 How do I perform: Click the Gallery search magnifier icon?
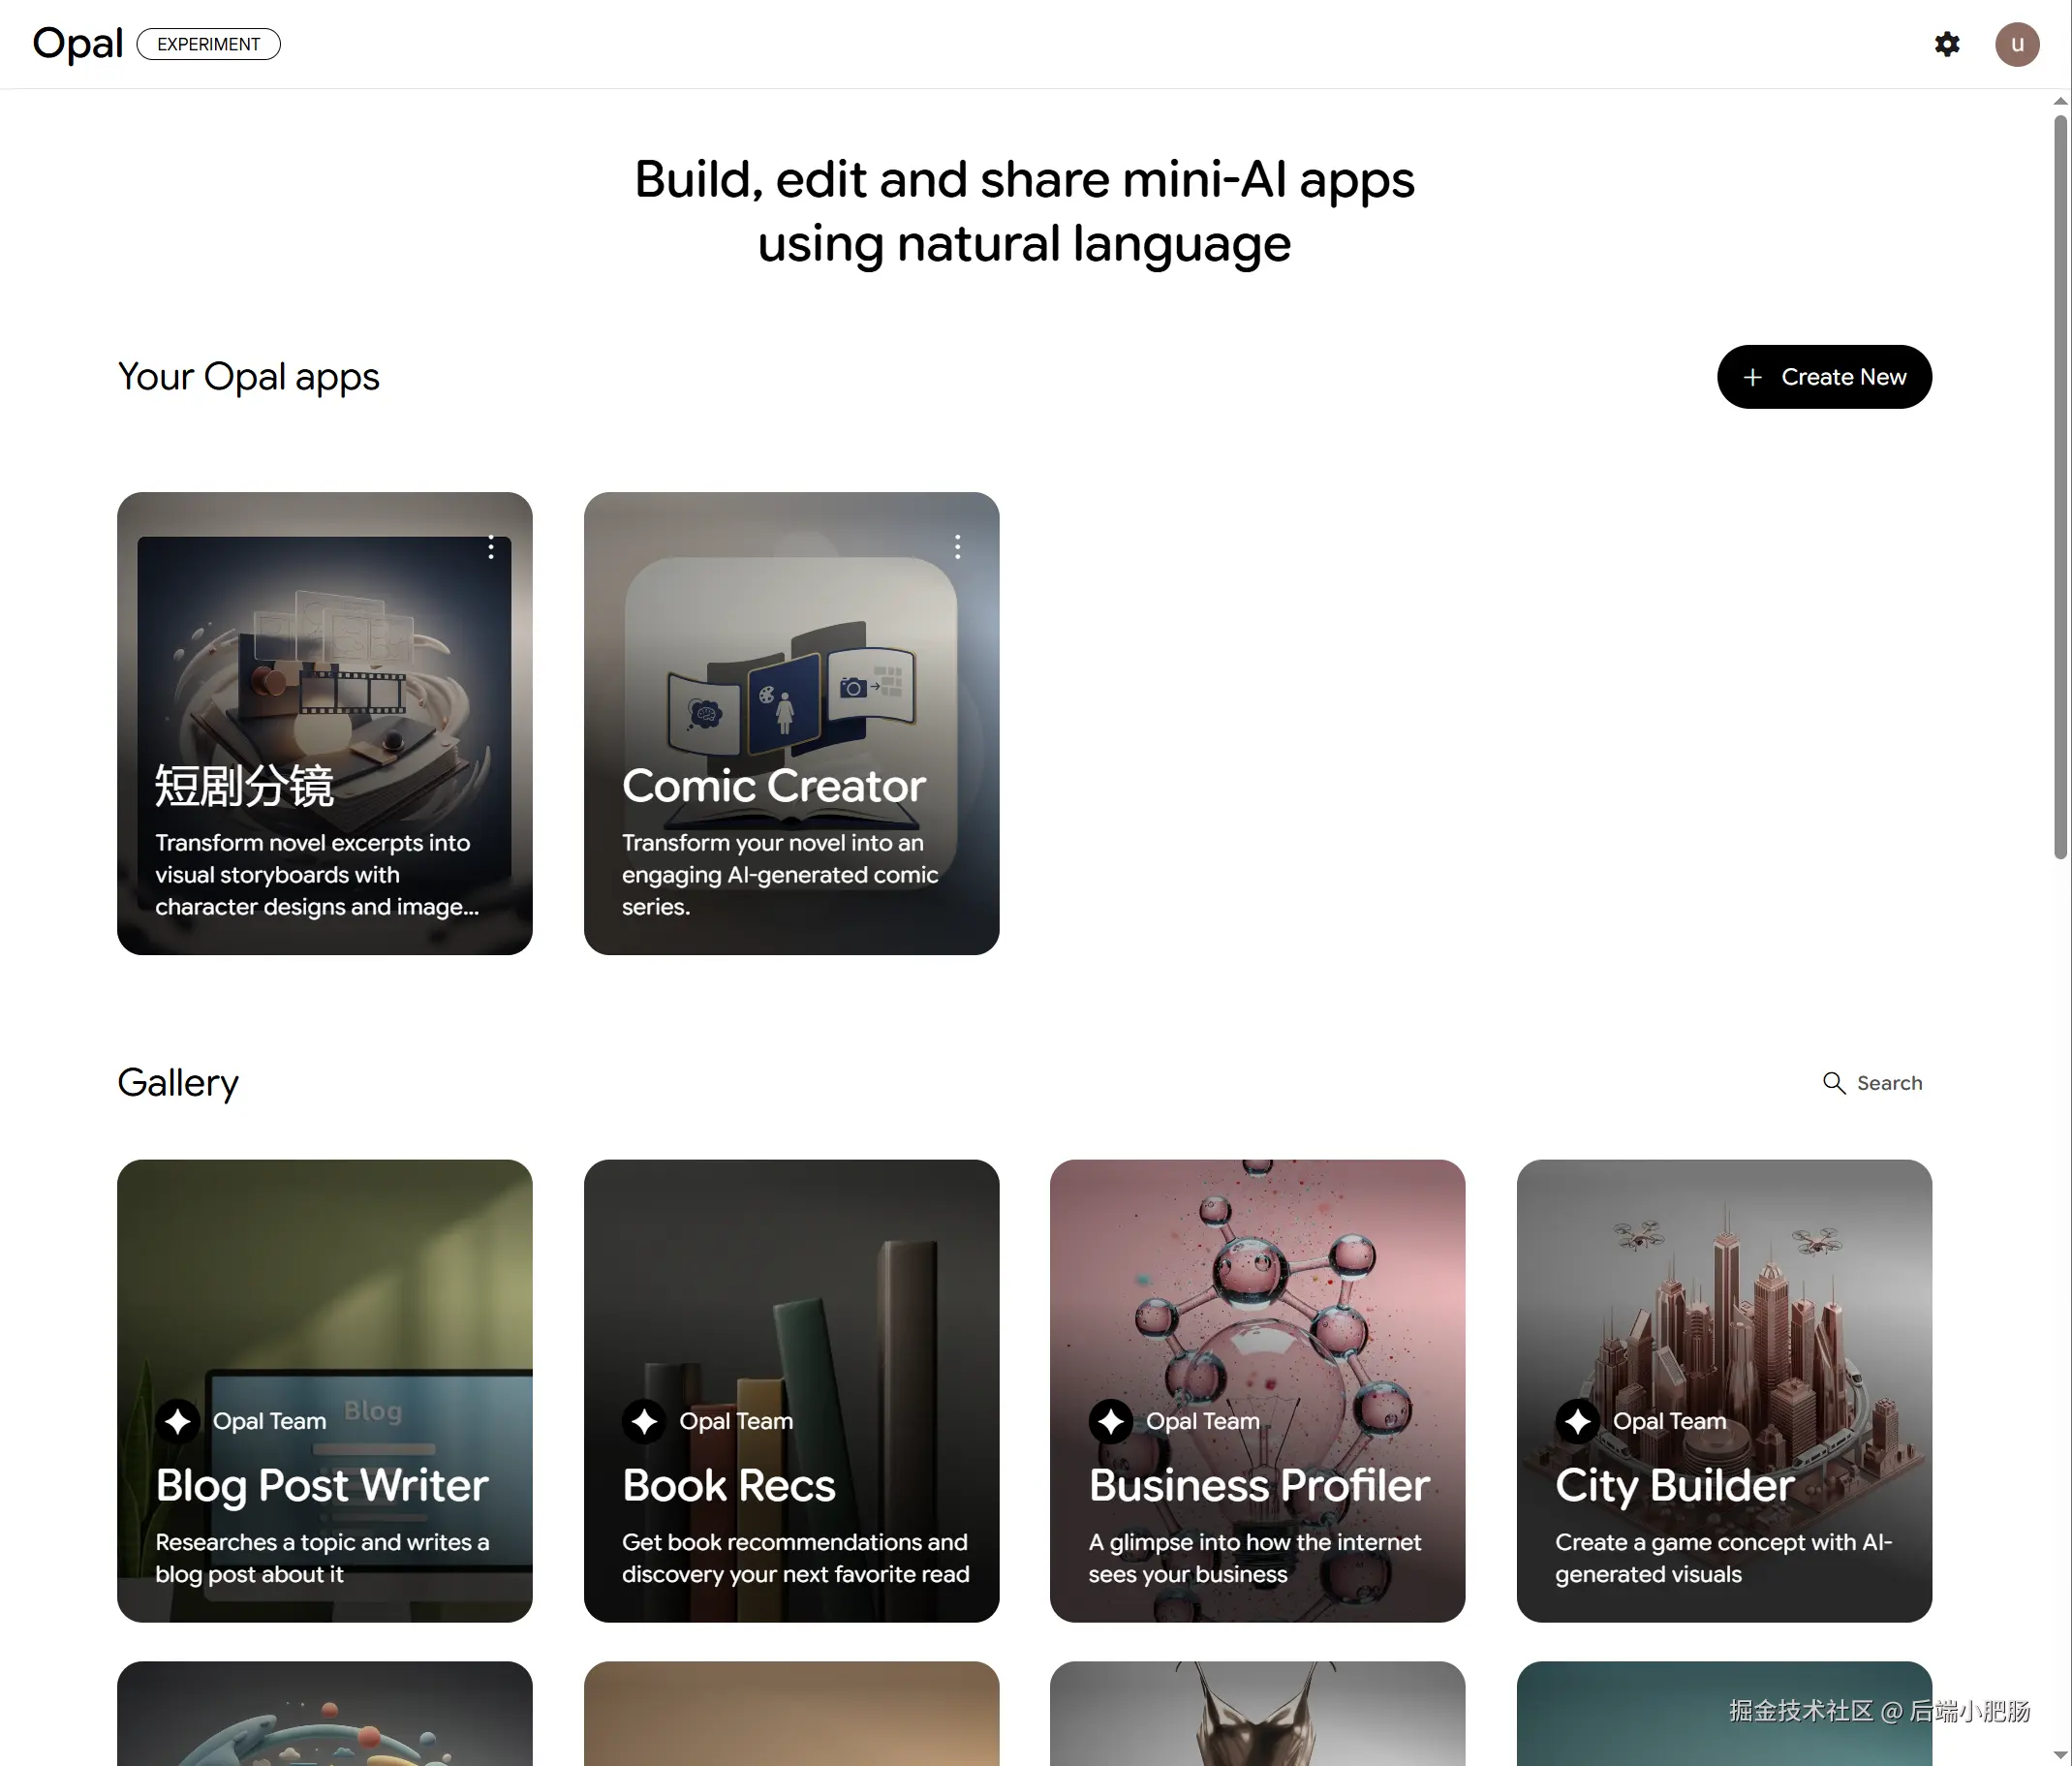[1833, 1083]
